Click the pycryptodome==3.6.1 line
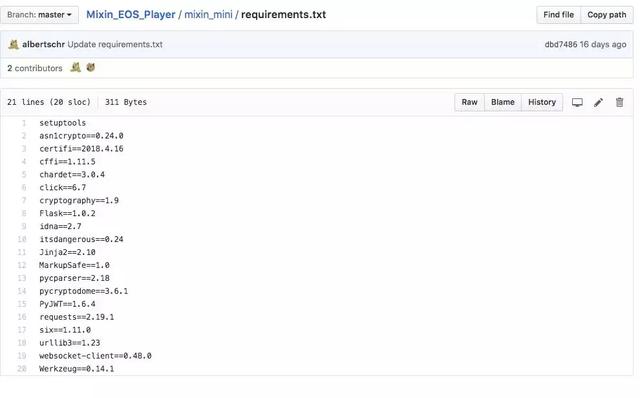Screen dimensions: 640x398 pyautogui.click(x=84, y=291)
